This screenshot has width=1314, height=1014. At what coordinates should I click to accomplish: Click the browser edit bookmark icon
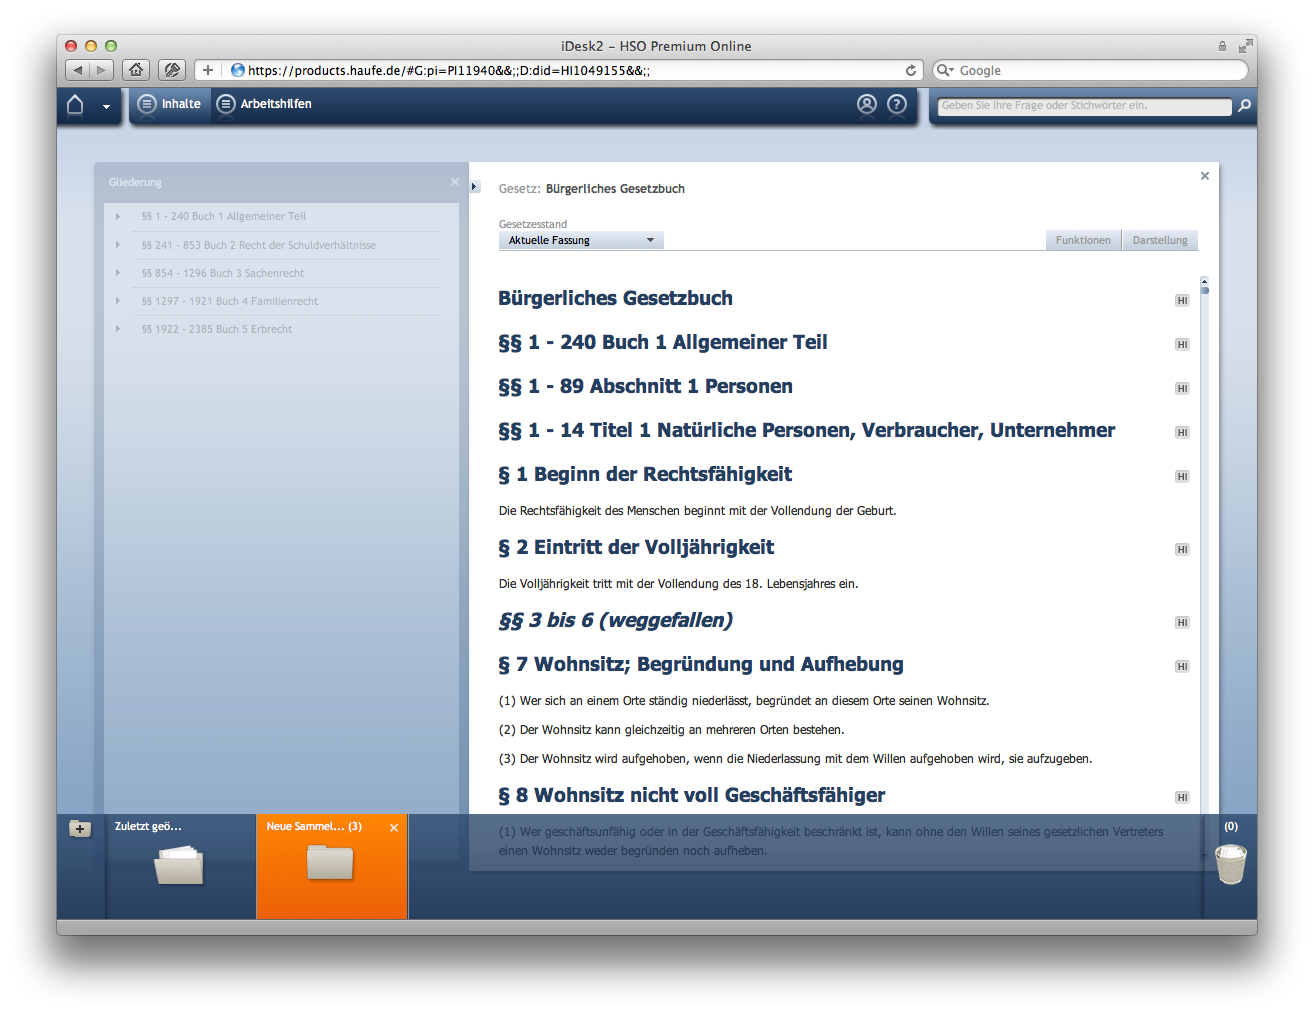coord(172,70)
